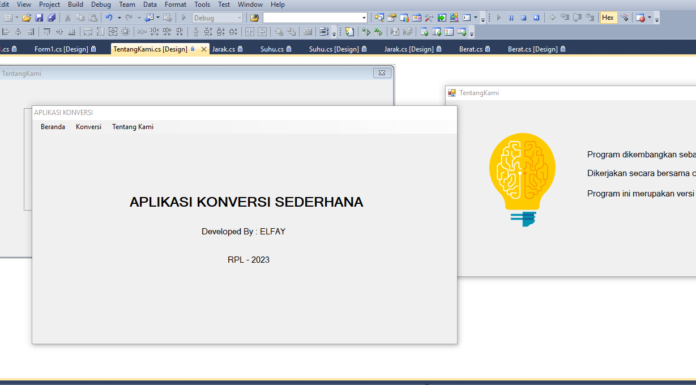Select the 'Dikerjakan secara bersama' label
Screen dimensions: 696x385
pos(641,174)
